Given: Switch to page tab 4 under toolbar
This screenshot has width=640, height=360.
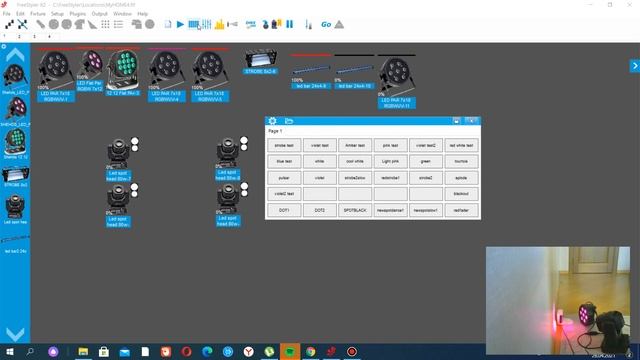Looking at the screenshot, I should click(49, 36).
